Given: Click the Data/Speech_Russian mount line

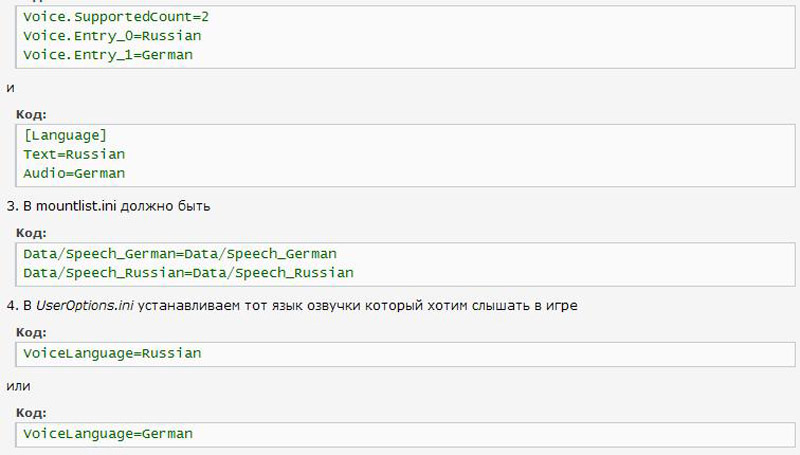Looking at the screenshot, I should (x=188, y=272).
